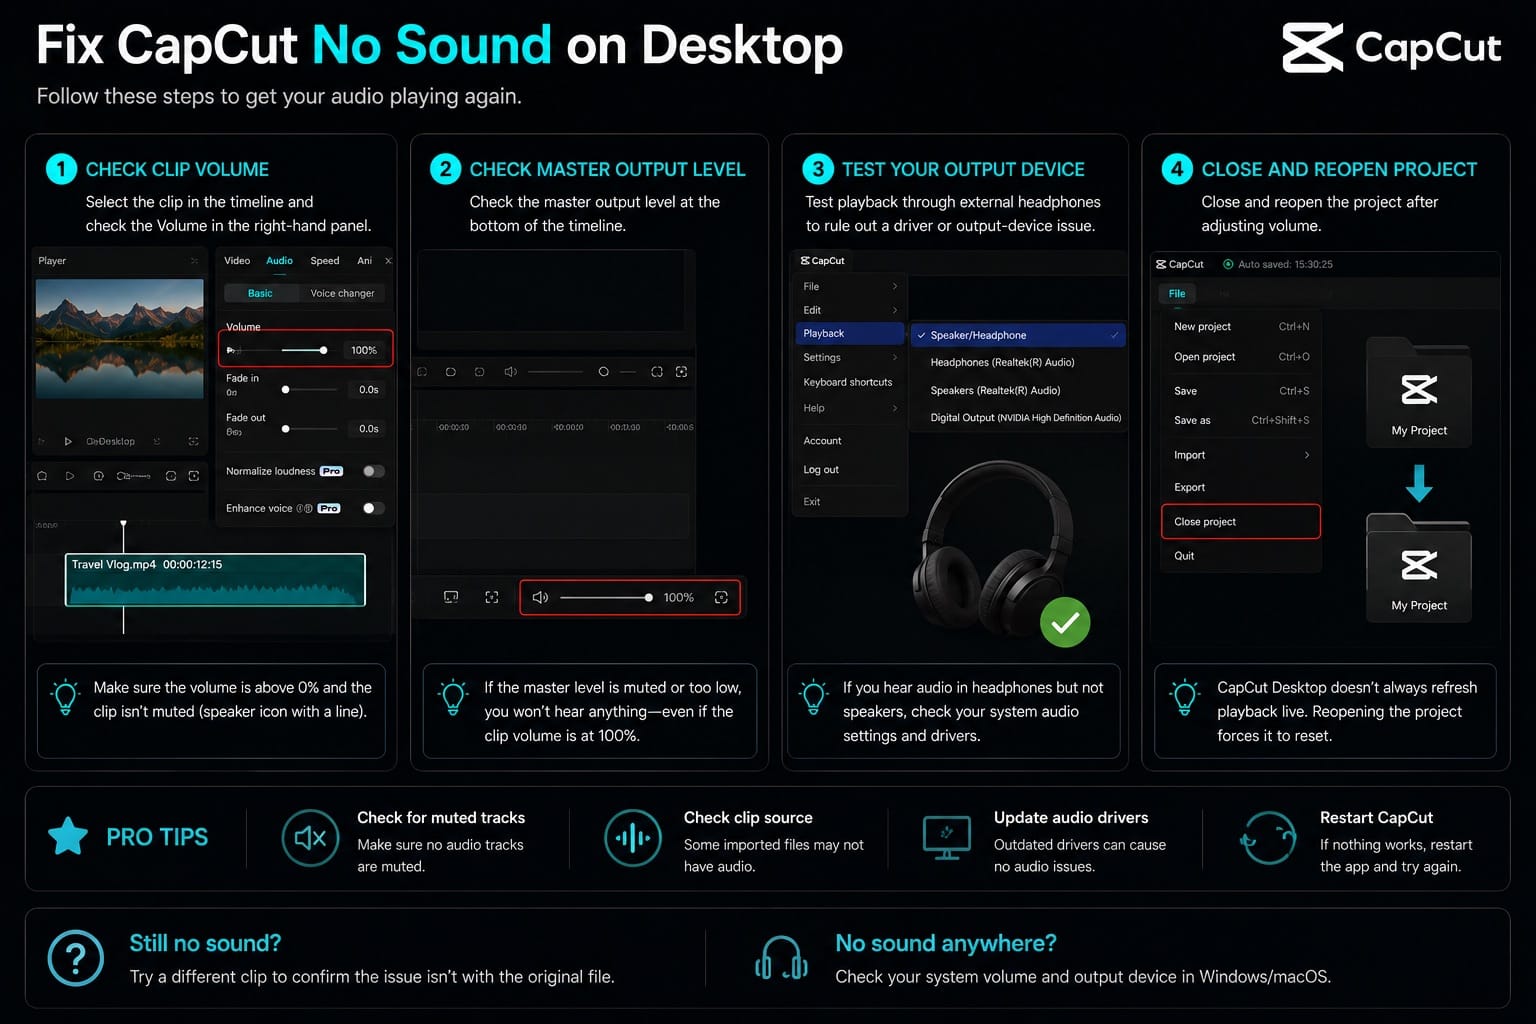Screen dimensions: 1536x1024
Task: Click Export in the File menu
Action: click(x=1241, y=487)
